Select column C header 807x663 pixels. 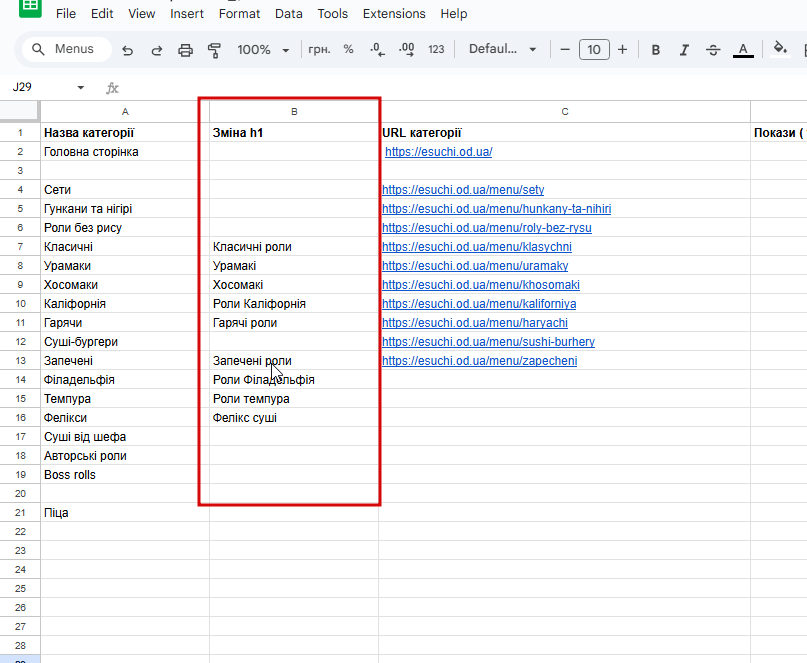(x=565, y=112)
